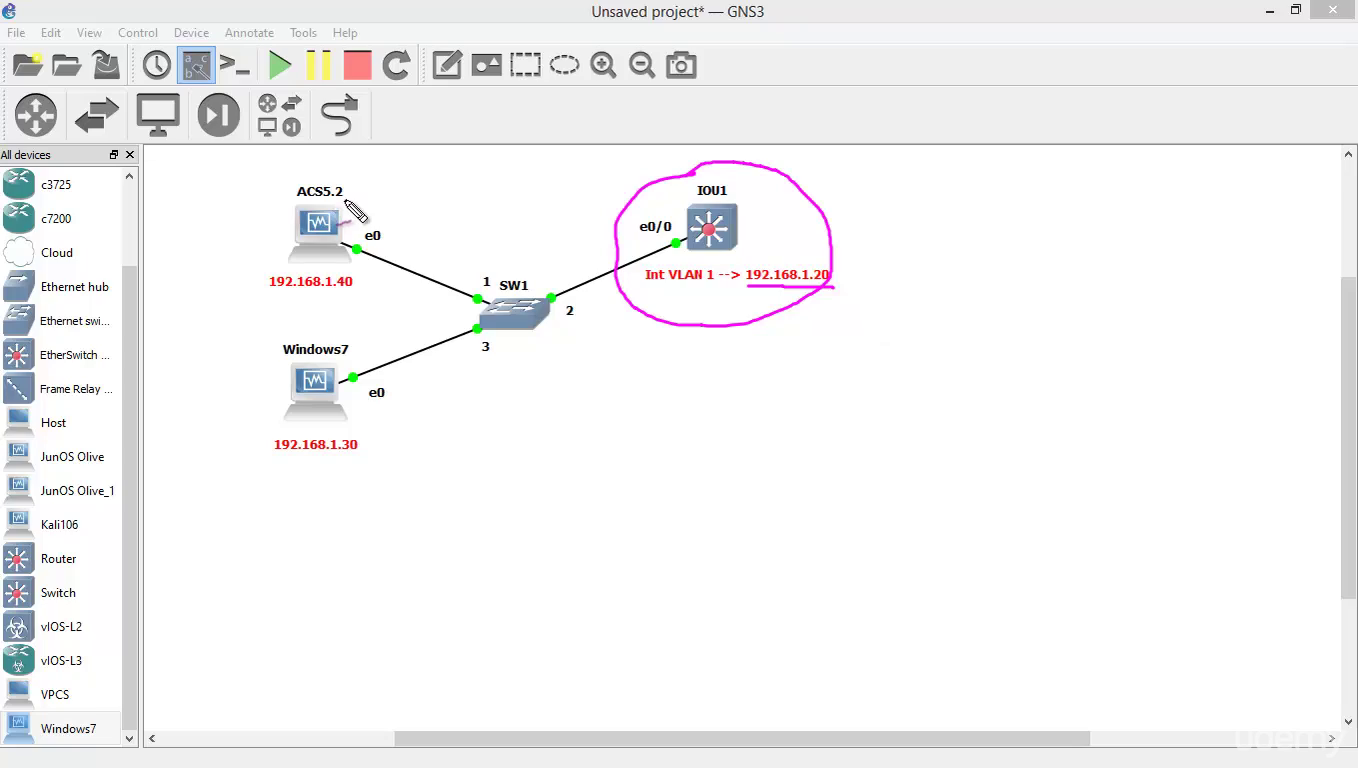
Task: Click the 192.168.1.40 text label
Action: click(311, 282)
